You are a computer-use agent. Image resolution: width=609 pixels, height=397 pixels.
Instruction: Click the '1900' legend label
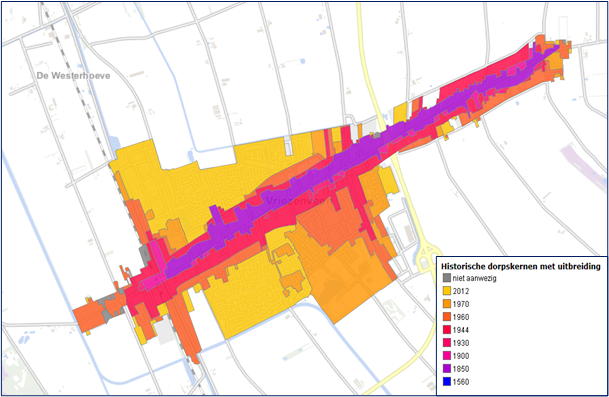(461, 356)
